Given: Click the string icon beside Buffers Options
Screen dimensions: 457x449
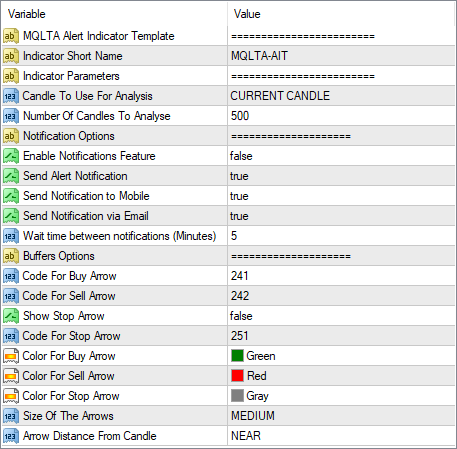Looking at the screenshot, I should coord(11,256).
